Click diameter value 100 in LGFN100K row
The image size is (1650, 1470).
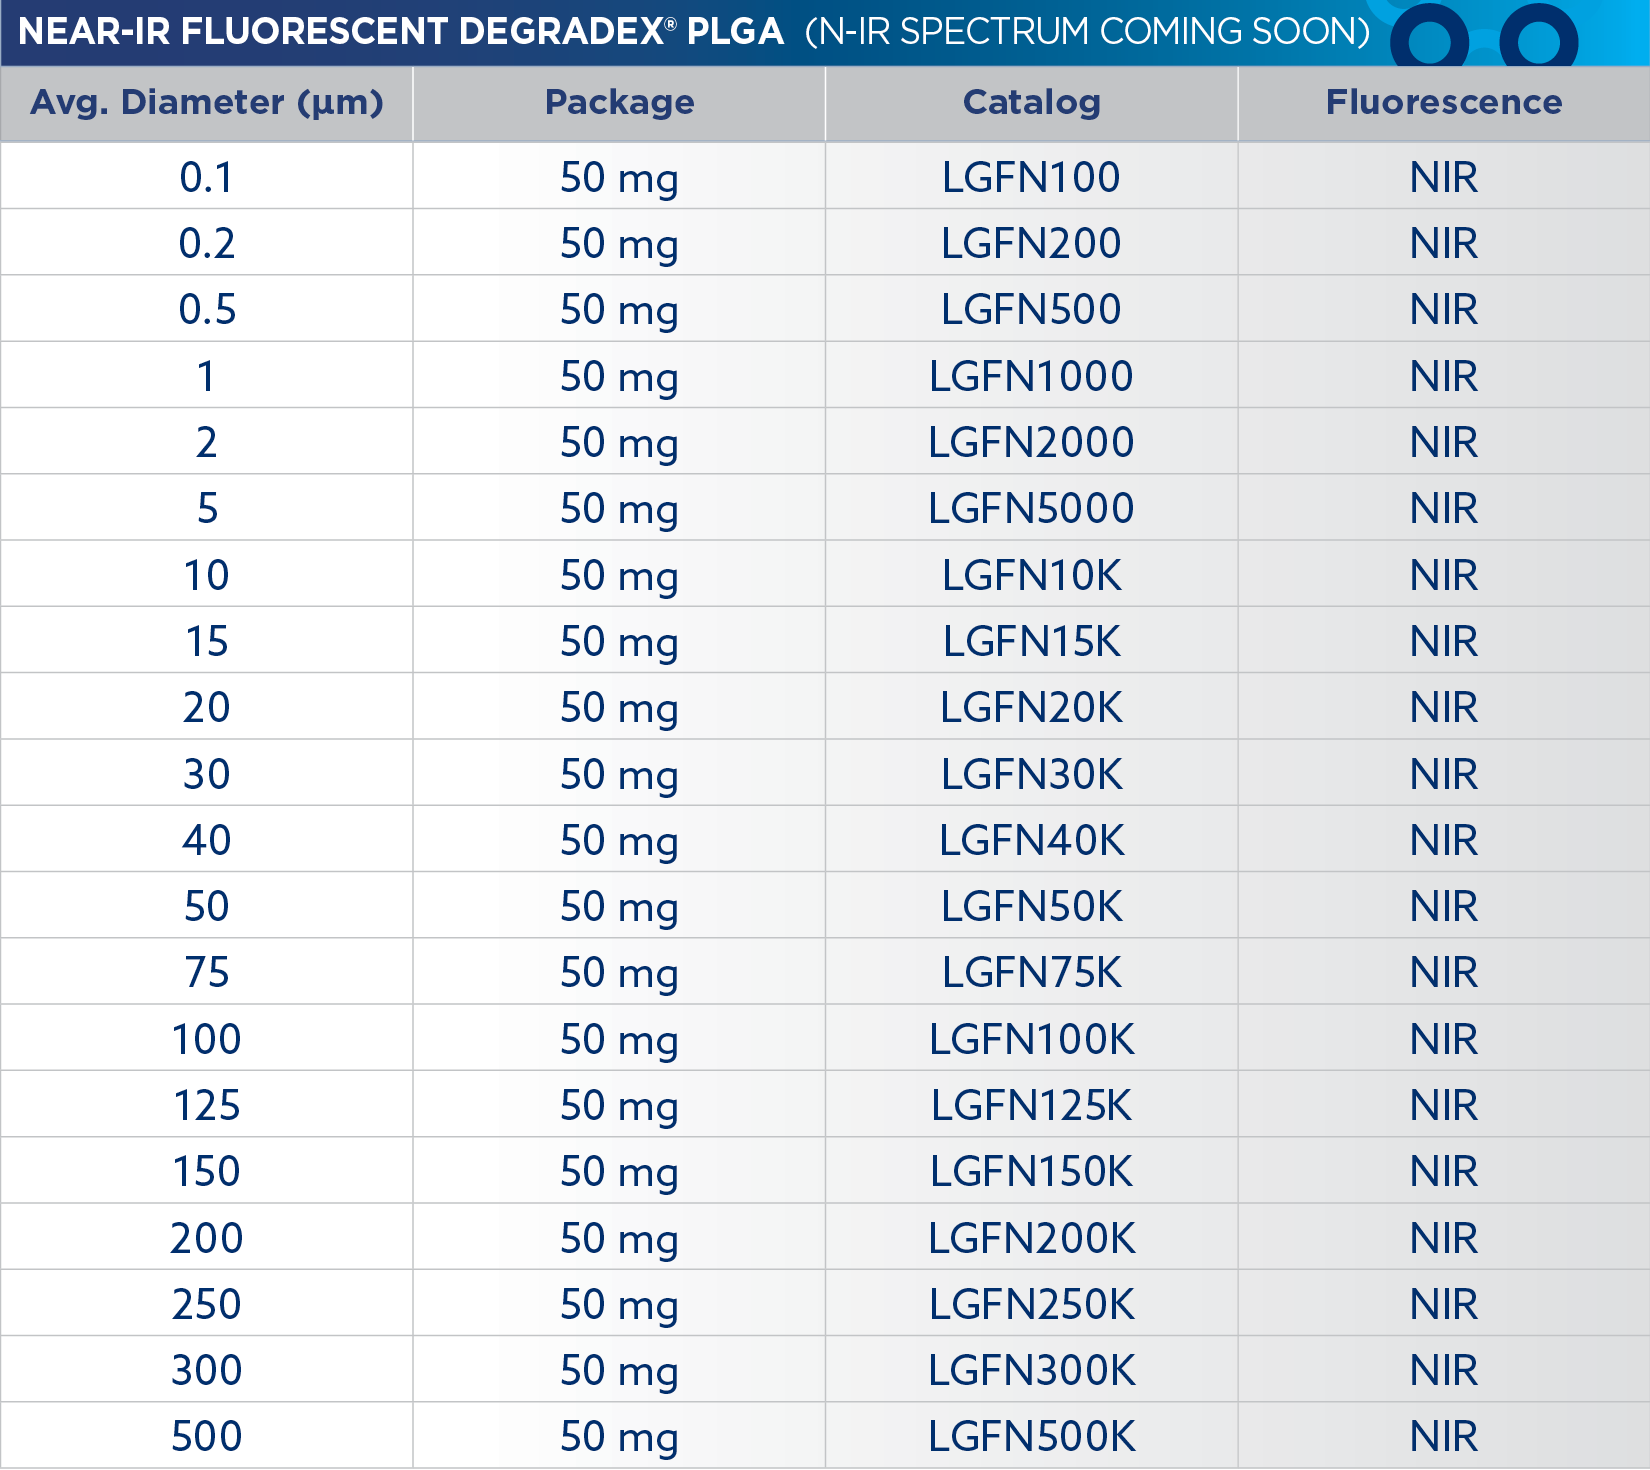pos(207,1039)
